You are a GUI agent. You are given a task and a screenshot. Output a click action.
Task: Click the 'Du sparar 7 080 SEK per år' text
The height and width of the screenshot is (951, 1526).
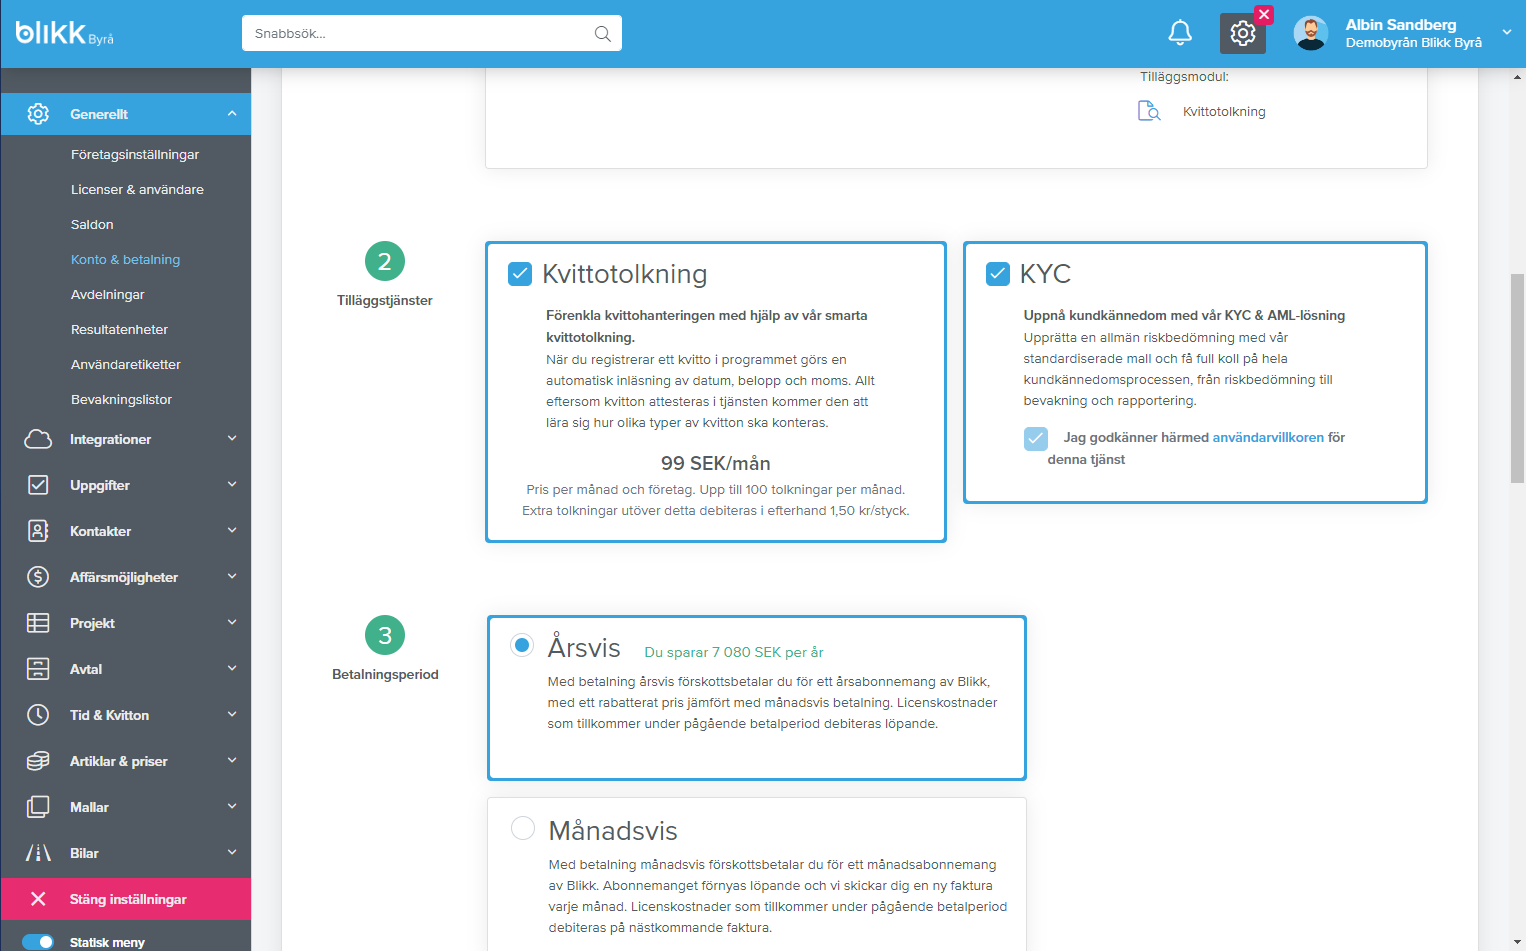tap(734, 652)
